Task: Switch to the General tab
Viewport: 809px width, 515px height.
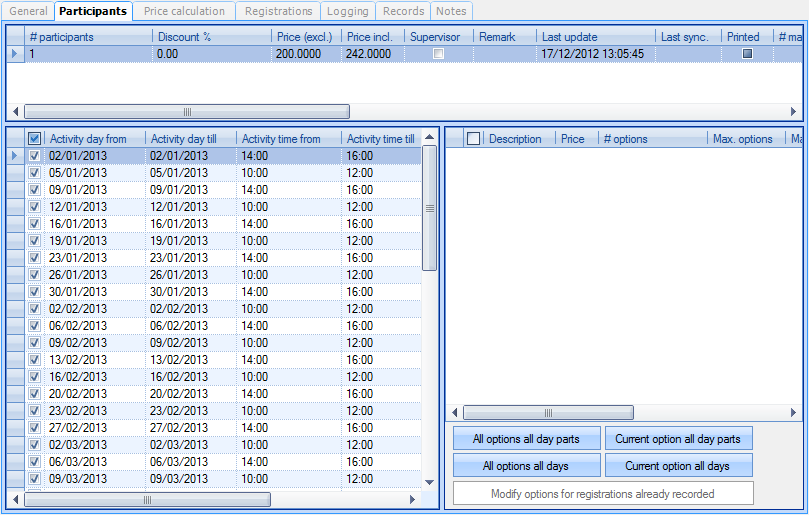Action: coord(28,11)
